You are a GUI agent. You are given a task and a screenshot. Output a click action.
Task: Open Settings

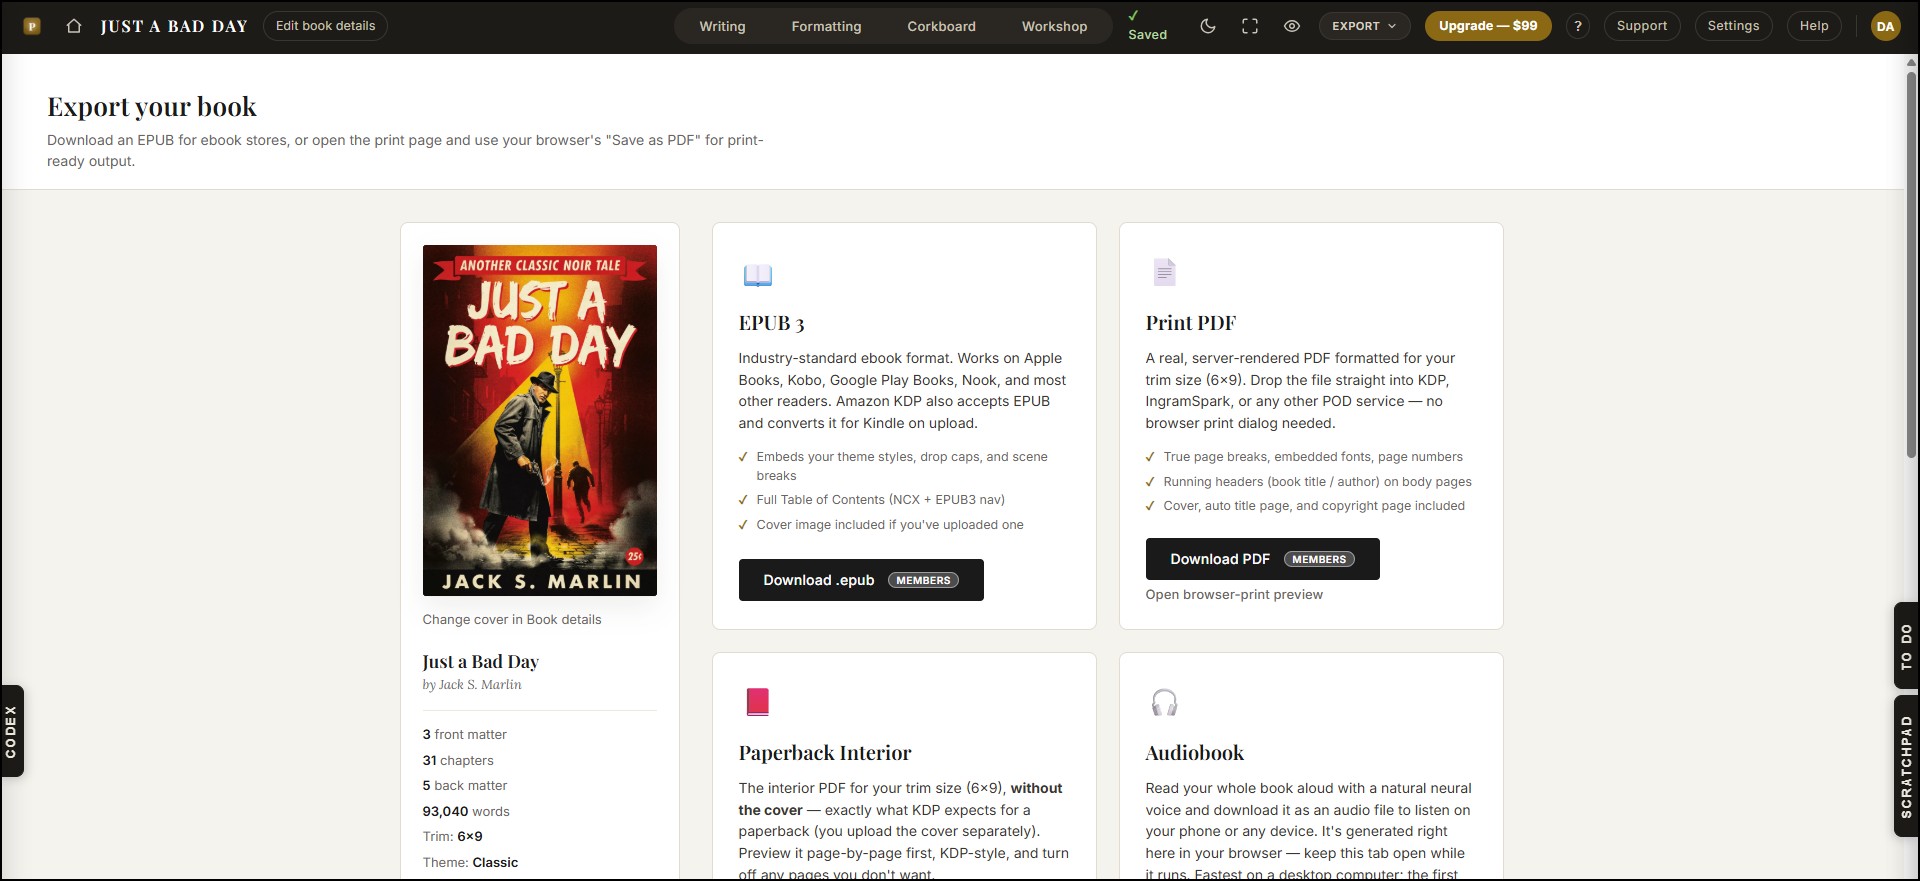click(x=1733, y=26)
